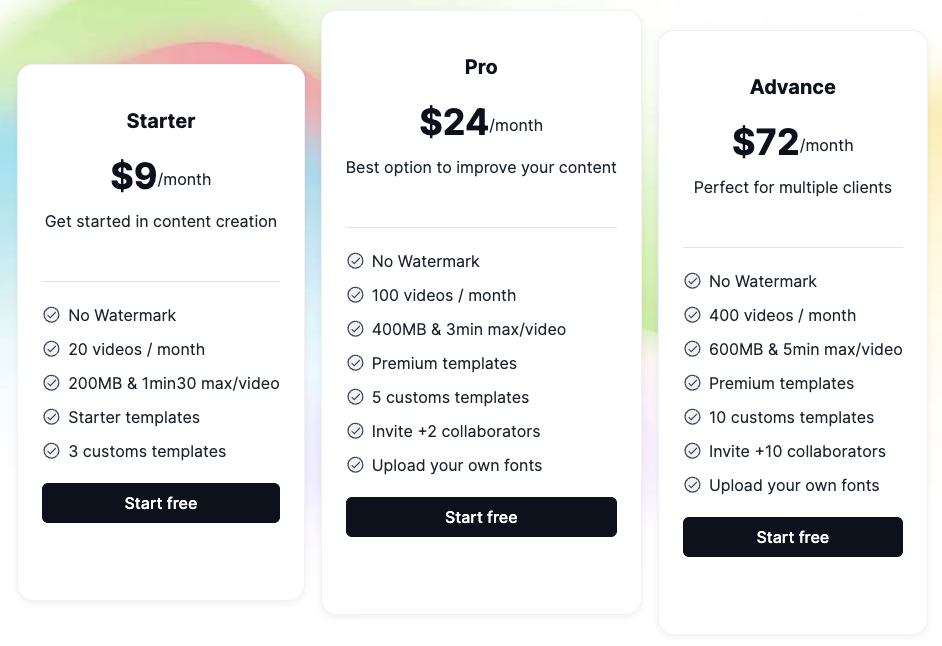
Task: Click check icon next to 5 customs templates
Action: [x=355, y=397]
